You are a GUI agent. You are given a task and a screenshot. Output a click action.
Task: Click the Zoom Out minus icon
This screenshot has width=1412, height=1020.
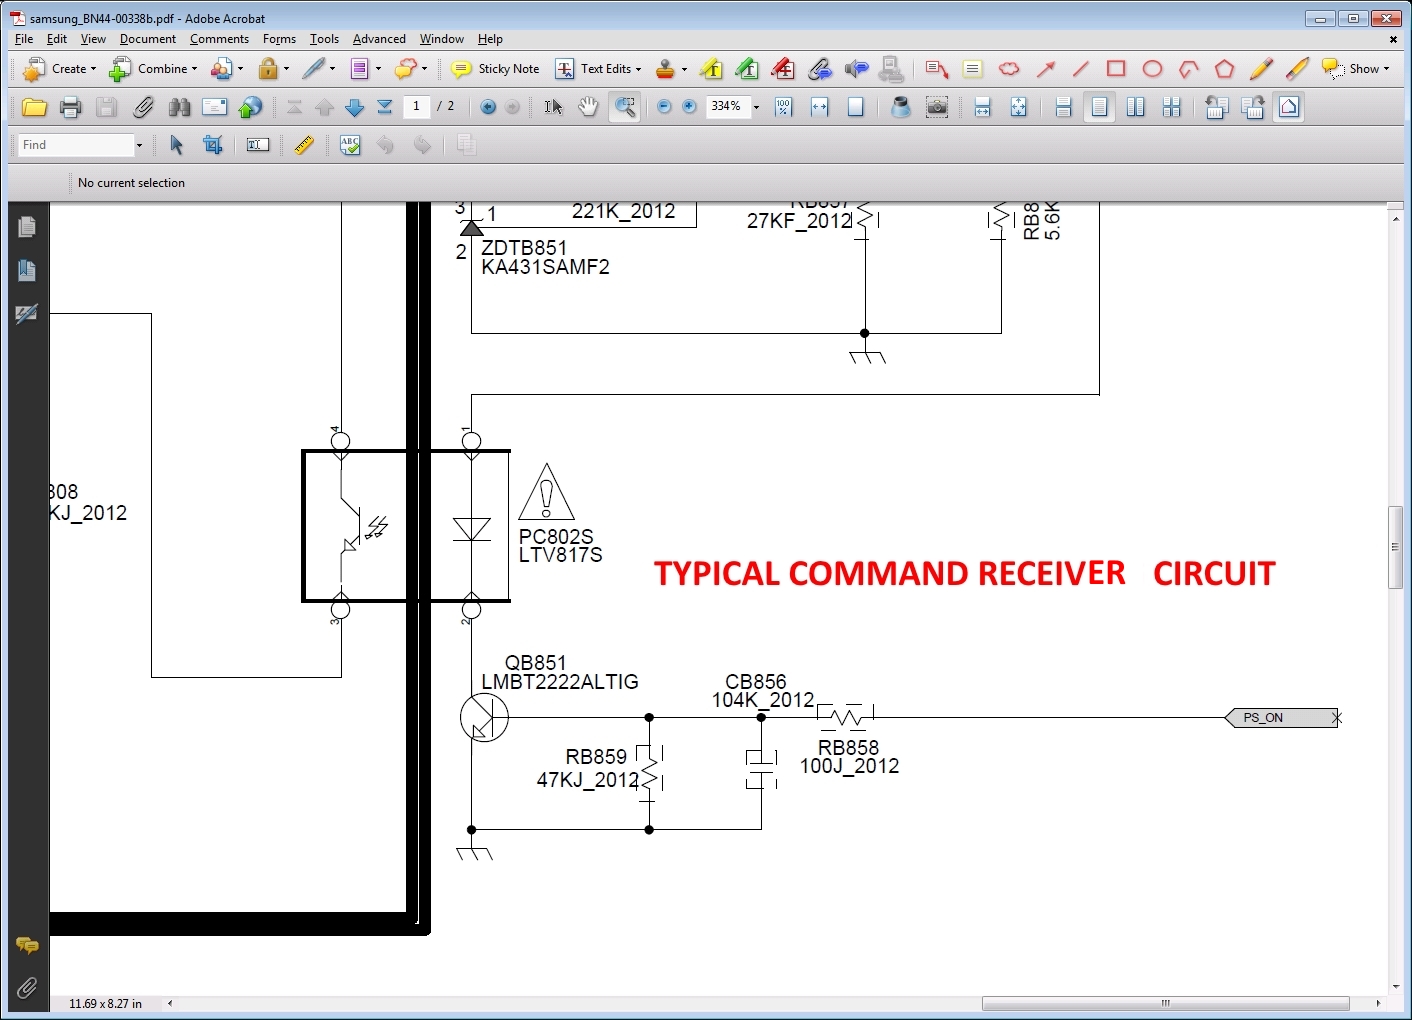pyautogui.click(x=664, y=107)
